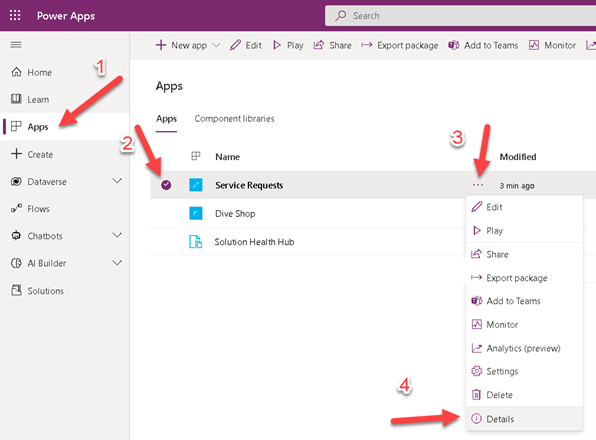Click Add to Teams in toolbar
This screenshot has width=596, height=440.
[483, 45]
